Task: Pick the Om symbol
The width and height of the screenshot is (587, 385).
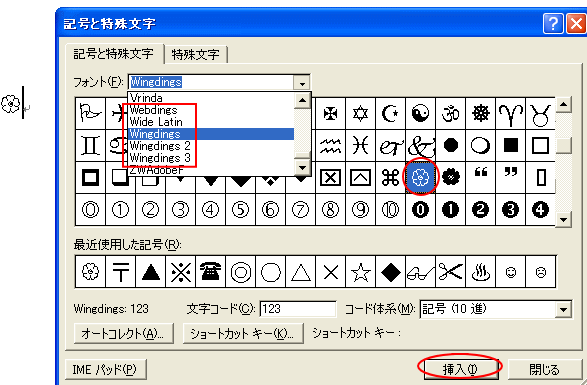Action: pyautogui.click(x=450, y=113)
